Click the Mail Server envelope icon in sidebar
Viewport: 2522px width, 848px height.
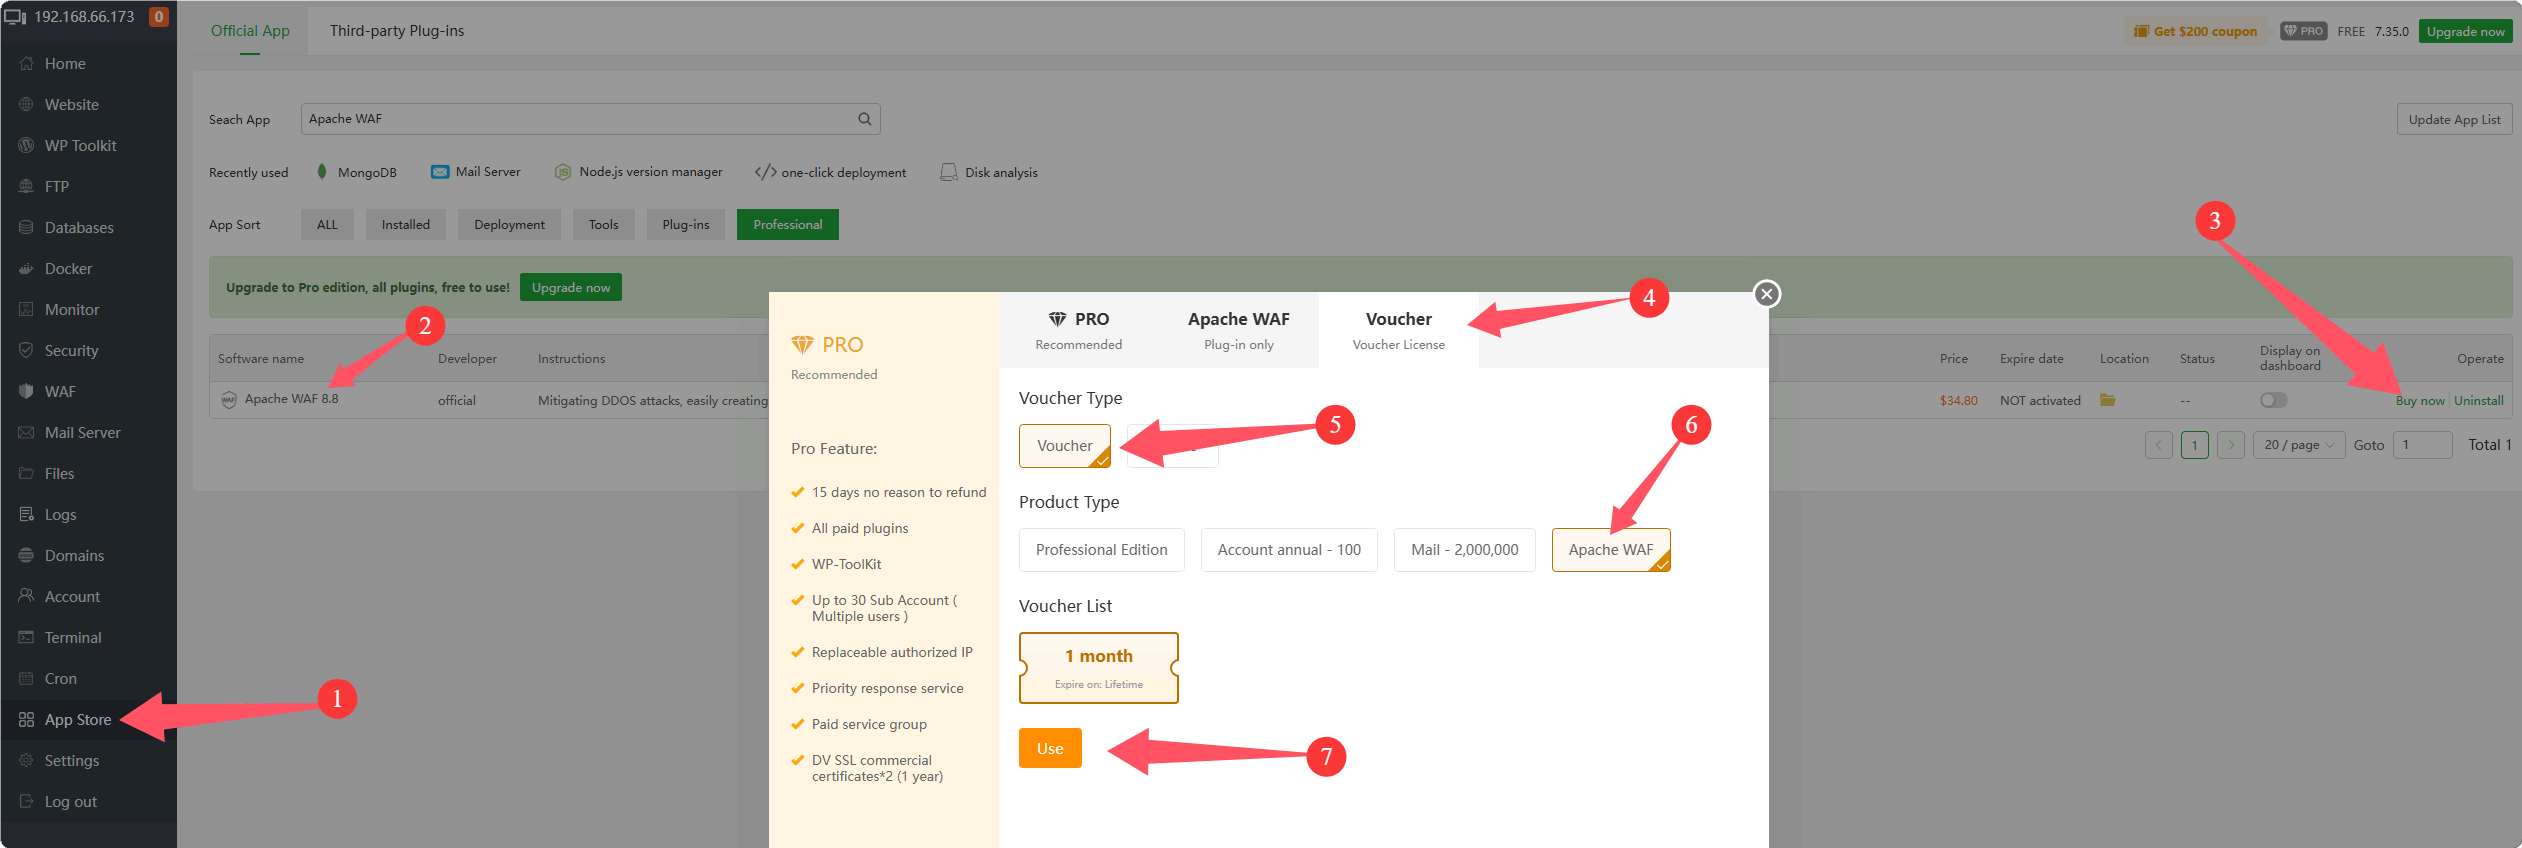click(27, 433)
